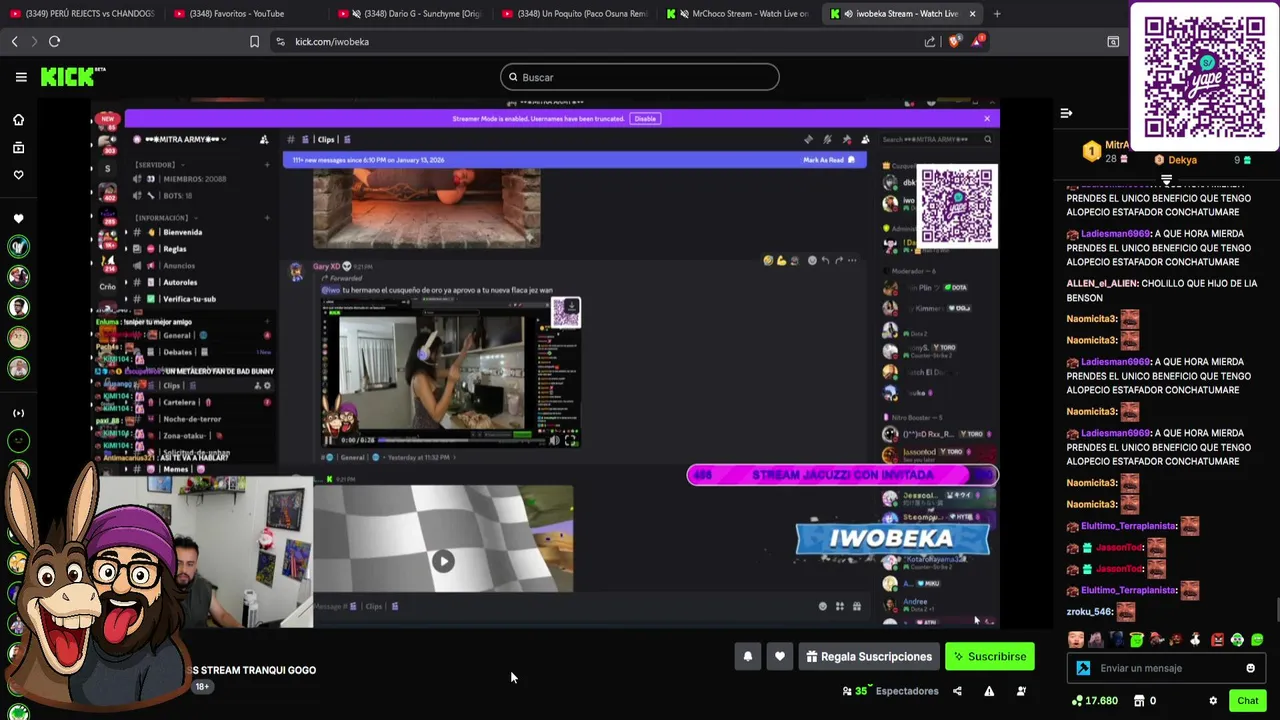Toggle stream notifications bell
The image size is (1280, 720).
(x=747, y=657)
